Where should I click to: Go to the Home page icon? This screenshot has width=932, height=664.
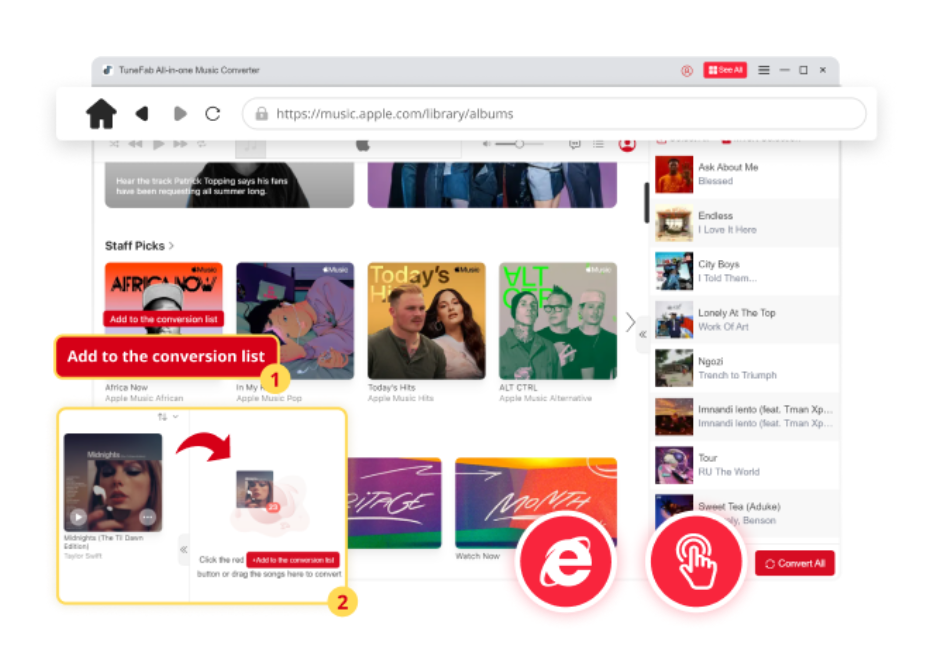click(x=101, y=113)
